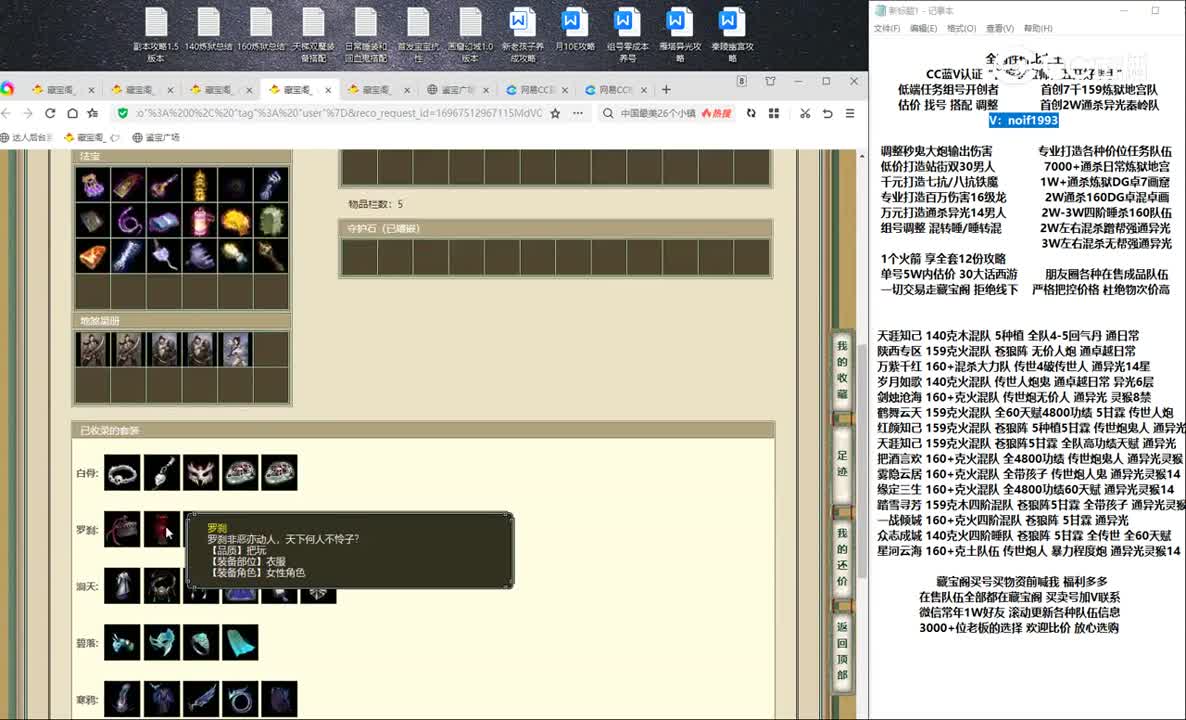Select the golden pagoda artifact in 法宝 grid

199,185
